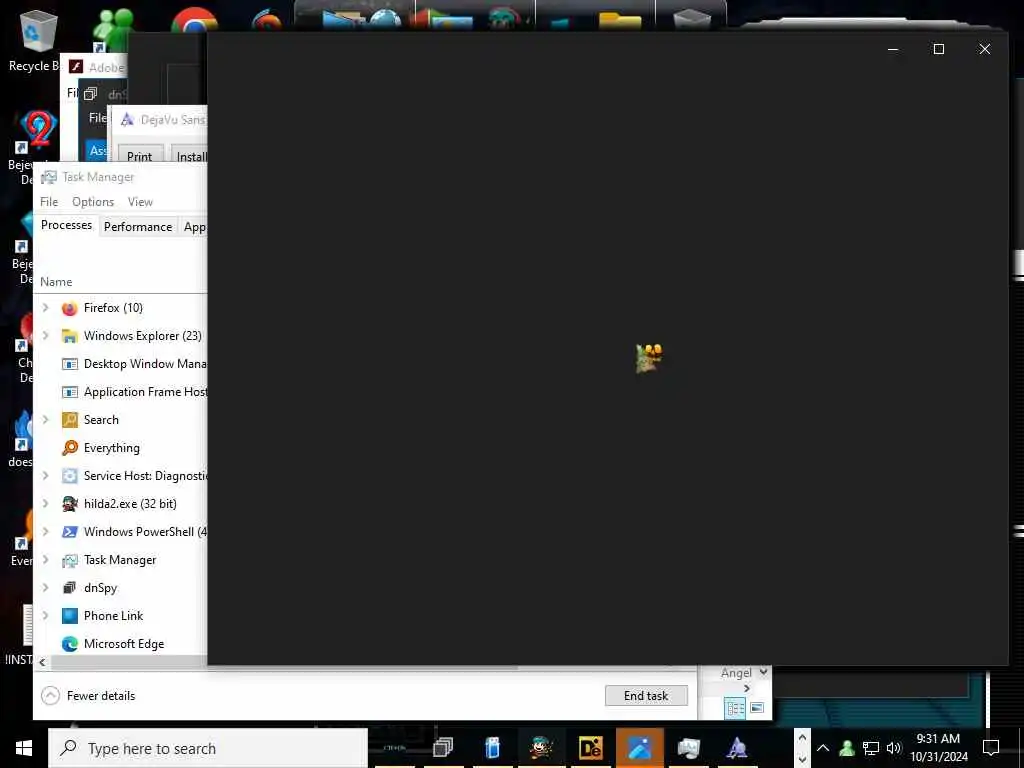This screenshot has height=768, width=1024.
Task: Expand the Windows PowerShell process group
Action: (x=45, y=532)
